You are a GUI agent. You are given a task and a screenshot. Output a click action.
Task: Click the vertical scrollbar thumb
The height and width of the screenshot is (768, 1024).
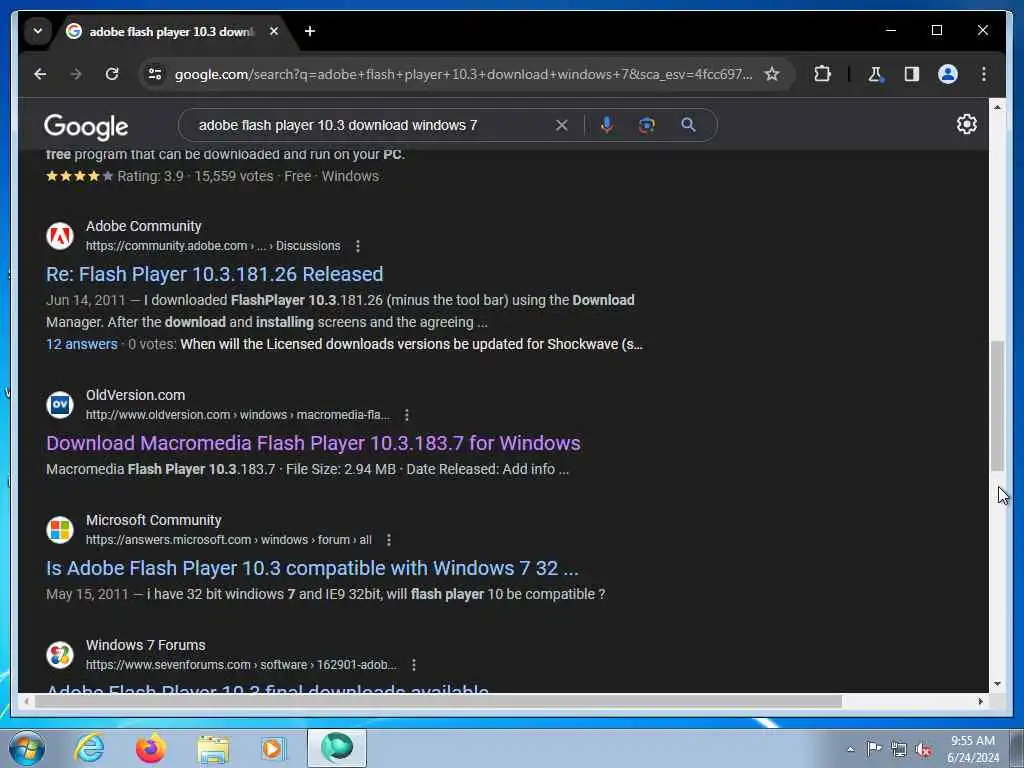(997, 405)
